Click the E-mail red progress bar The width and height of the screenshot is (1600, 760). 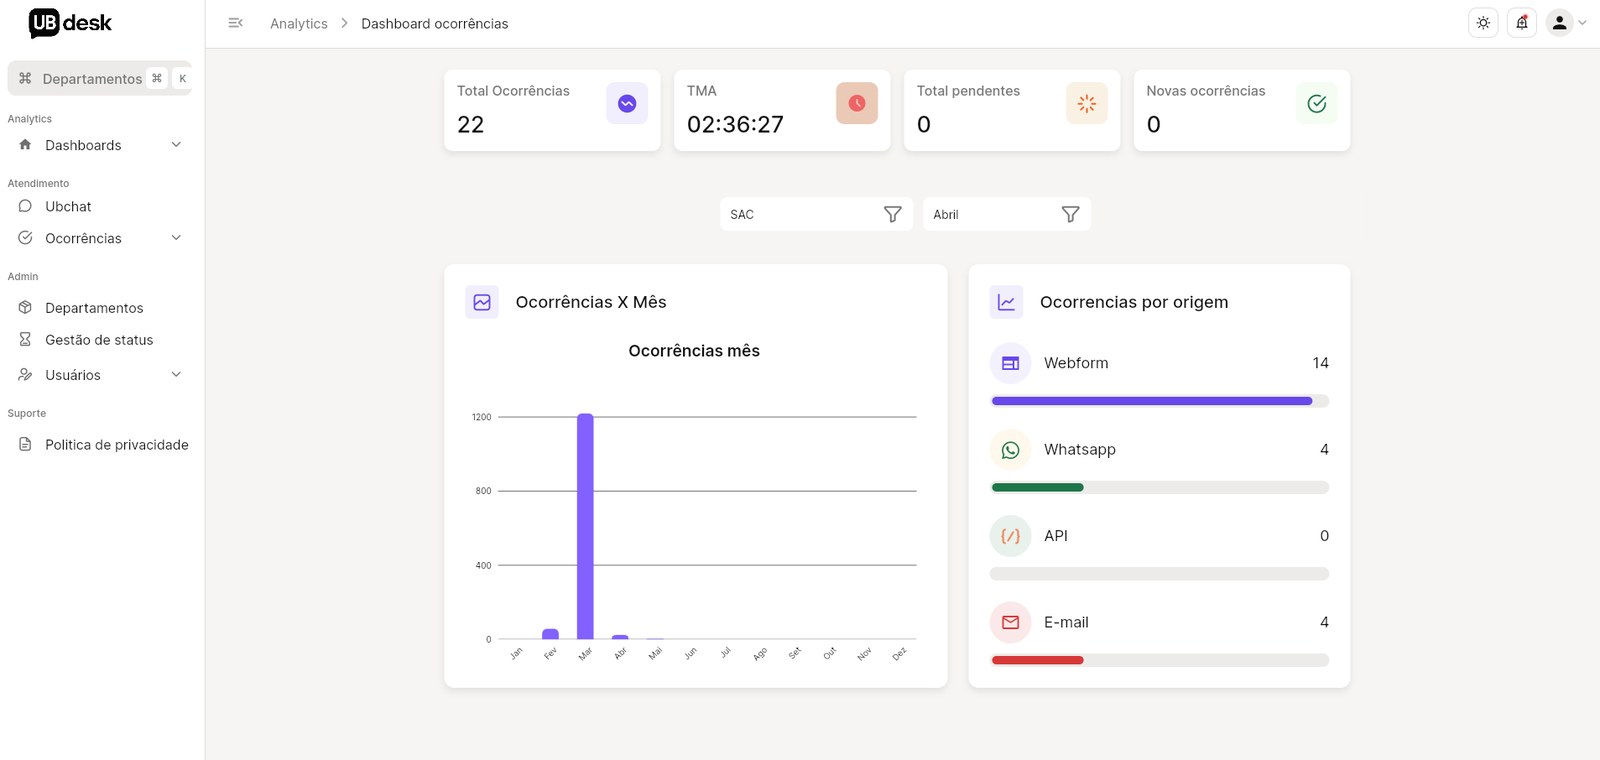click(1037, 660)
